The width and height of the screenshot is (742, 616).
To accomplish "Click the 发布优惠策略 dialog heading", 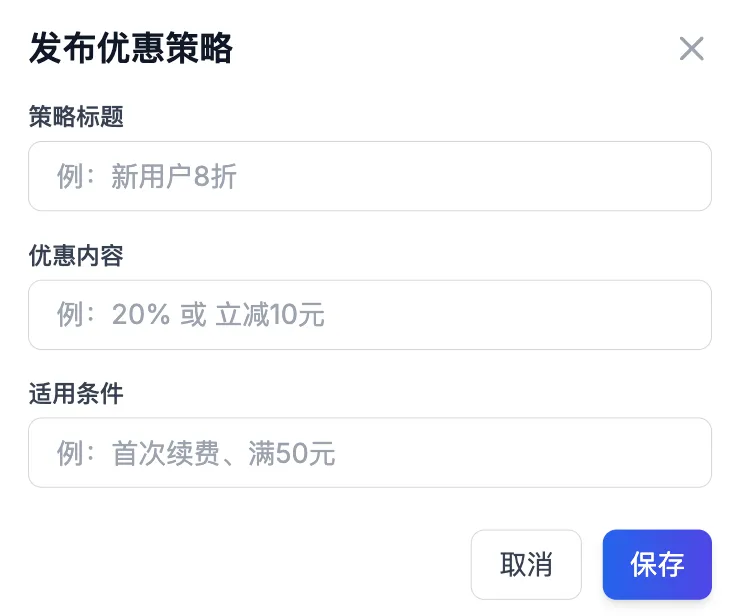I will [131, 48].
